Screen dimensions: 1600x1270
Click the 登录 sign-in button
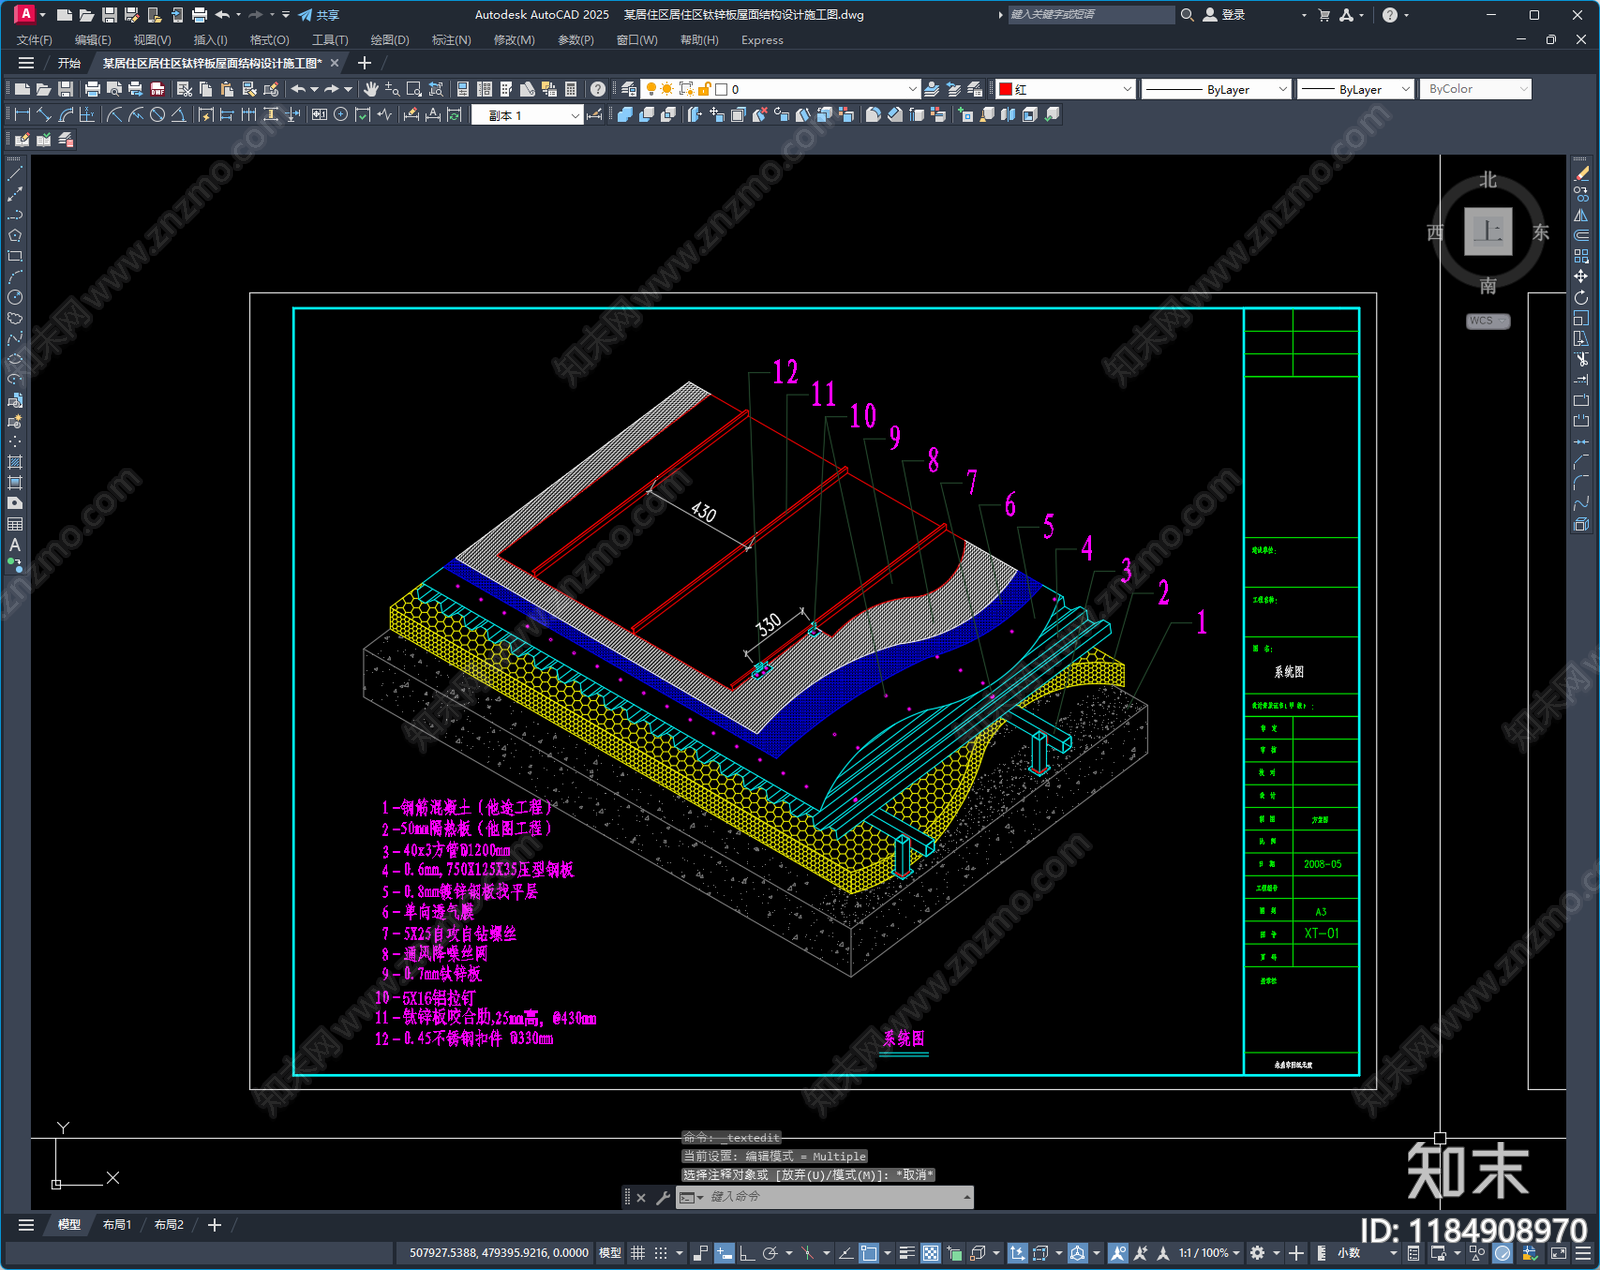pos(1224,15)
